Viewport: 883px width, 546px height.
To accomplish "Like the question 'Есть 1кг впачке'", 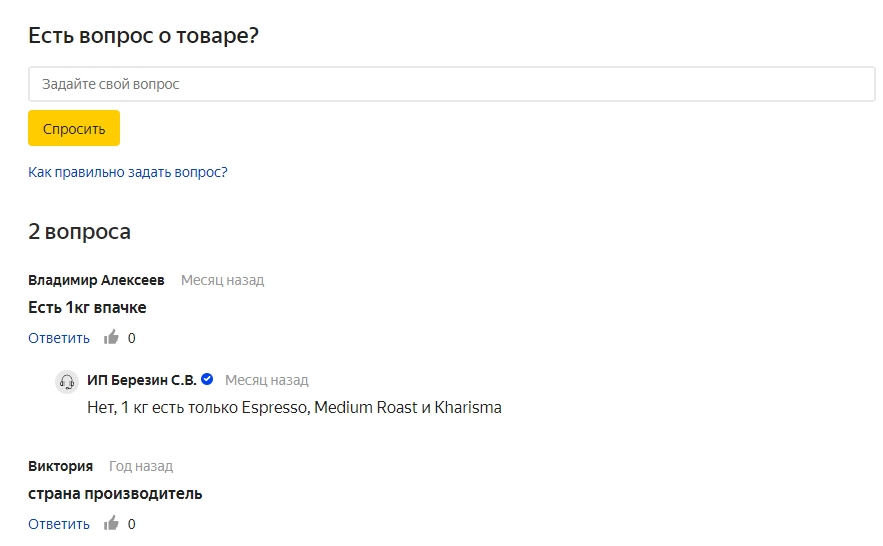I will (111, 337).
